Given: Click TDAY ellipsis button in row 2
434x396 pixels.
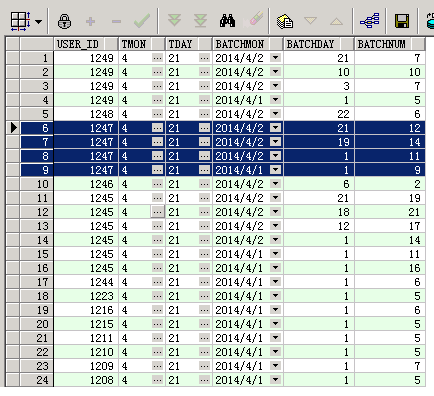Looking at the screenshot, I should coord(204,72).
